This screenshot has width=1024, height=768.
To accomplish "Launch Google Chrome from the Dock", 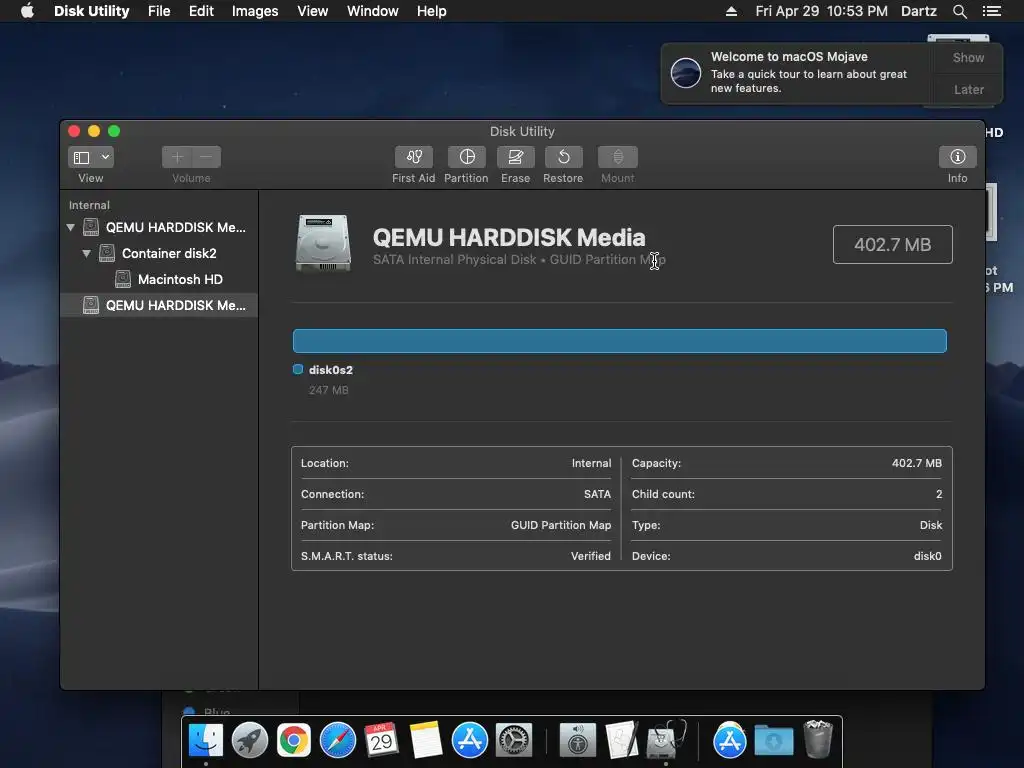I will [x=294, y=740].
